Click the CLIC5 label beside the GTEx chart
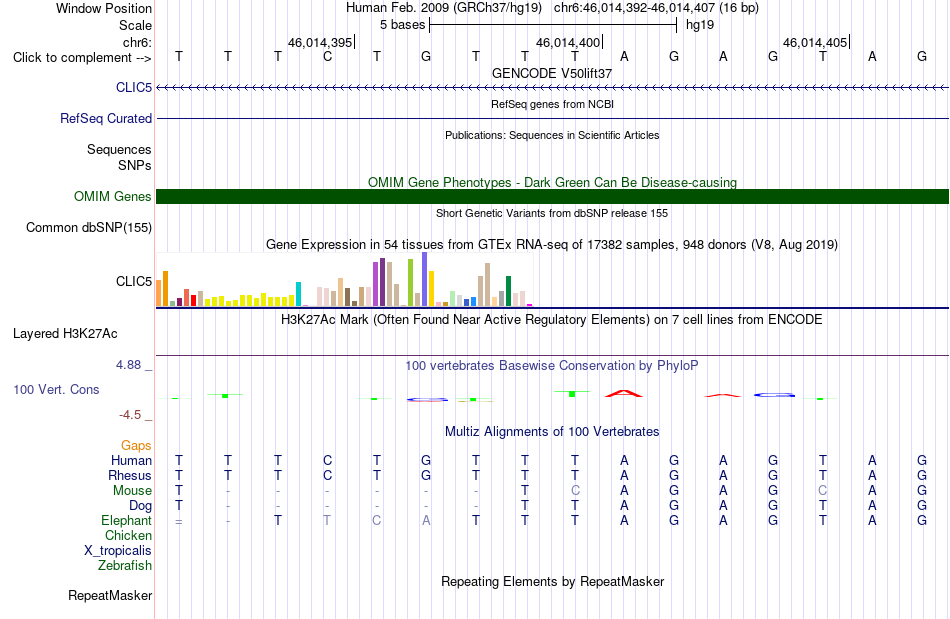Screen dimensions: 950x619 [134, 281]
